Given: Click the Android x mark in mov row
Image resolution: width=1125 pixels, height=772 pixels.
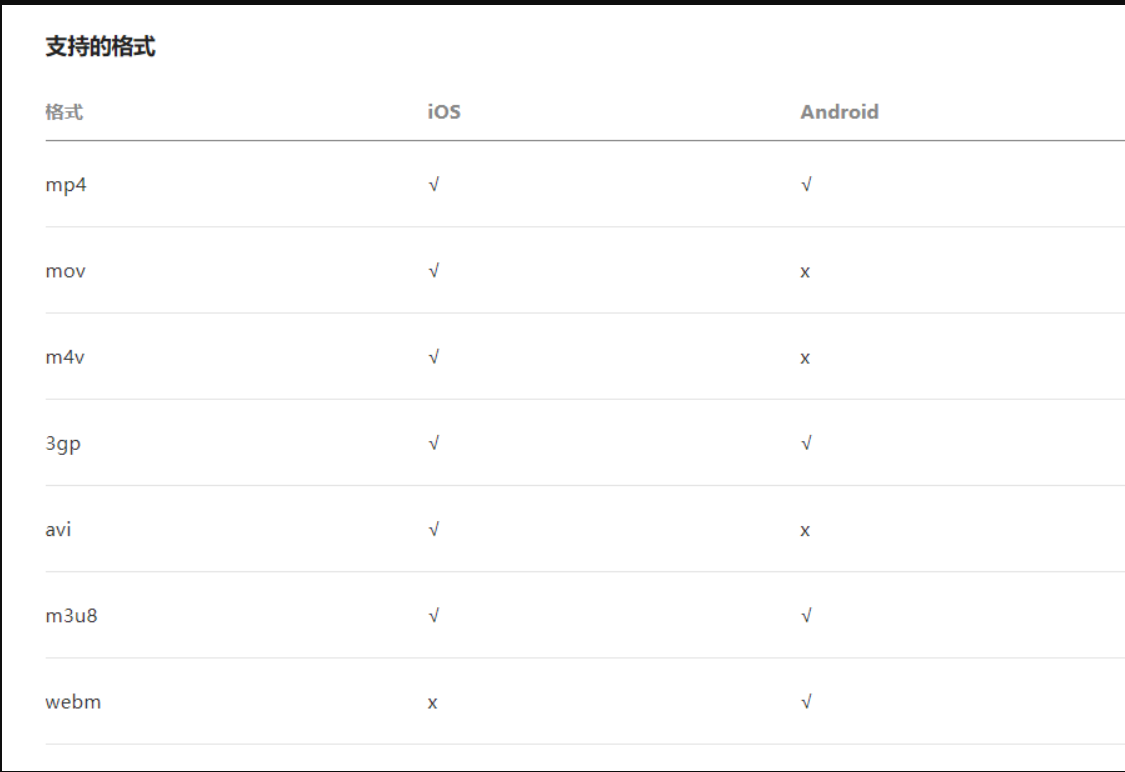Looking at the screenshot, I should click(x=805, y=272).
